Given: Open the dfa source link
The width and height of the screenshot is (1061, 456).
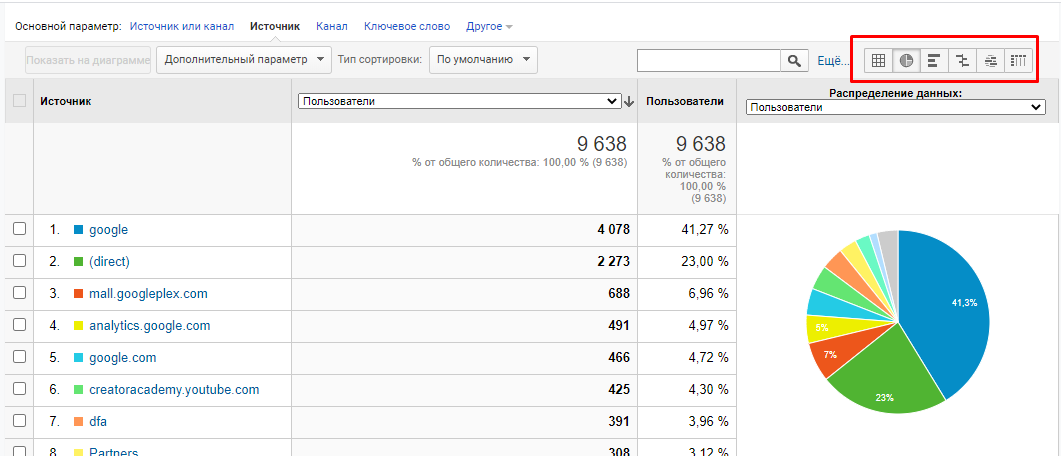Looking at the screenshot, I should click(98, 421).
